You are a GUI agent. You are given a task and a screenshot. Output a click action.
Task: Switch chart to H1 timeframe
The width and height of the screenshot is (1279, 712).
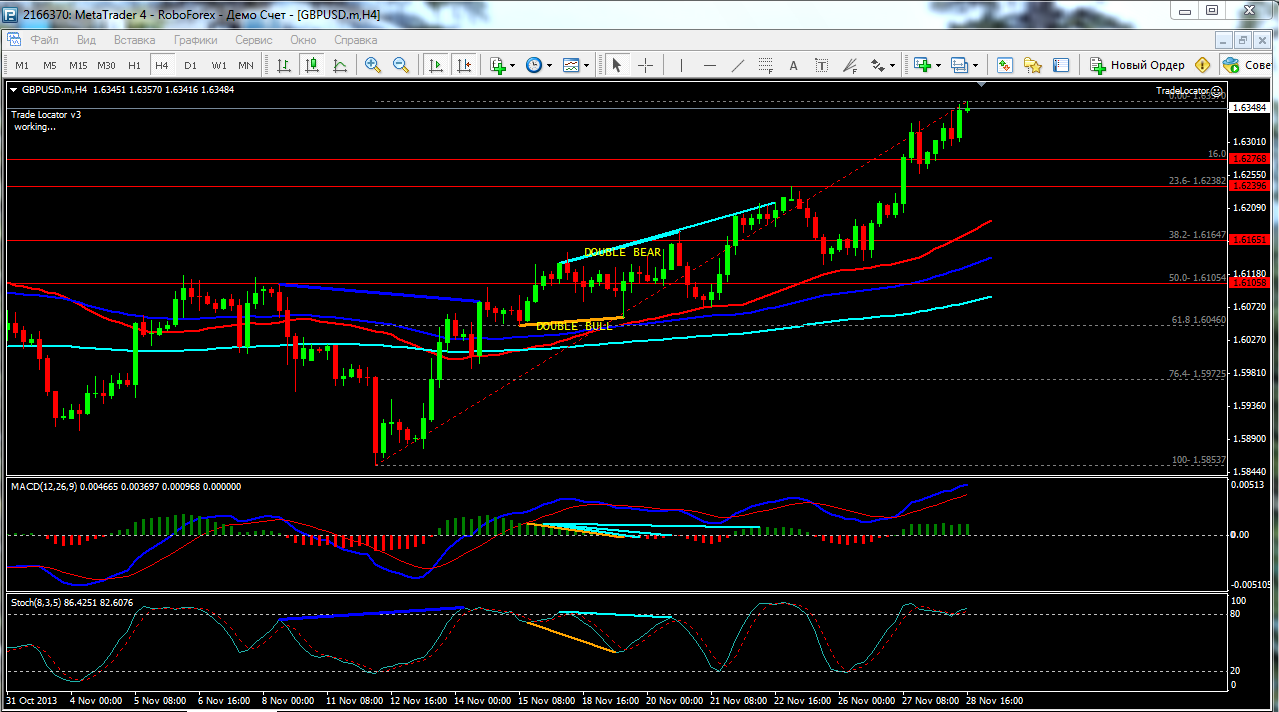click(134, 65)
